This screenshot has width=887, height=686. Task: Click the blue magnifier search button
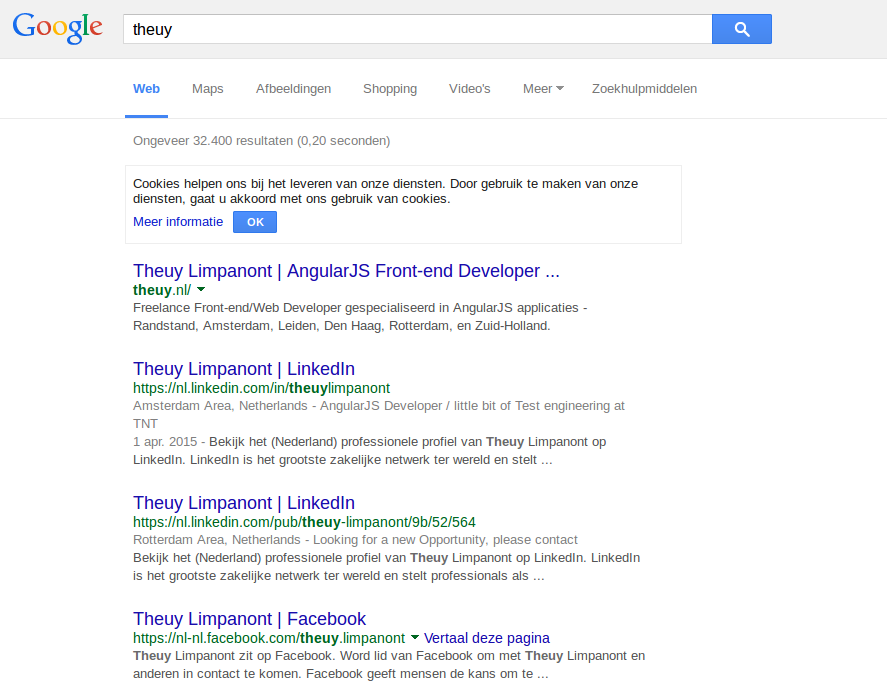742,29
